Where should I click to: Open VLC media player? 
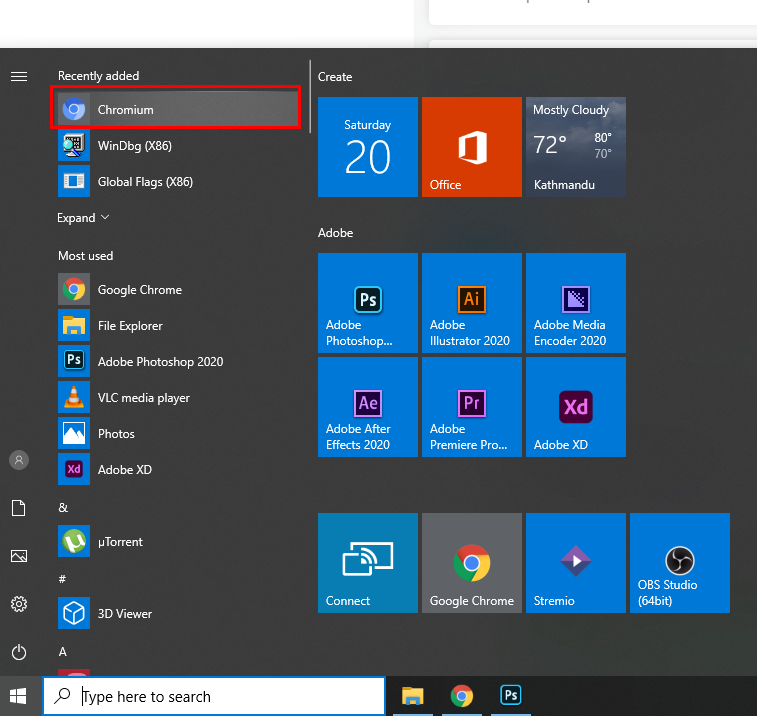pyautogui.click(x=176, y=397)
